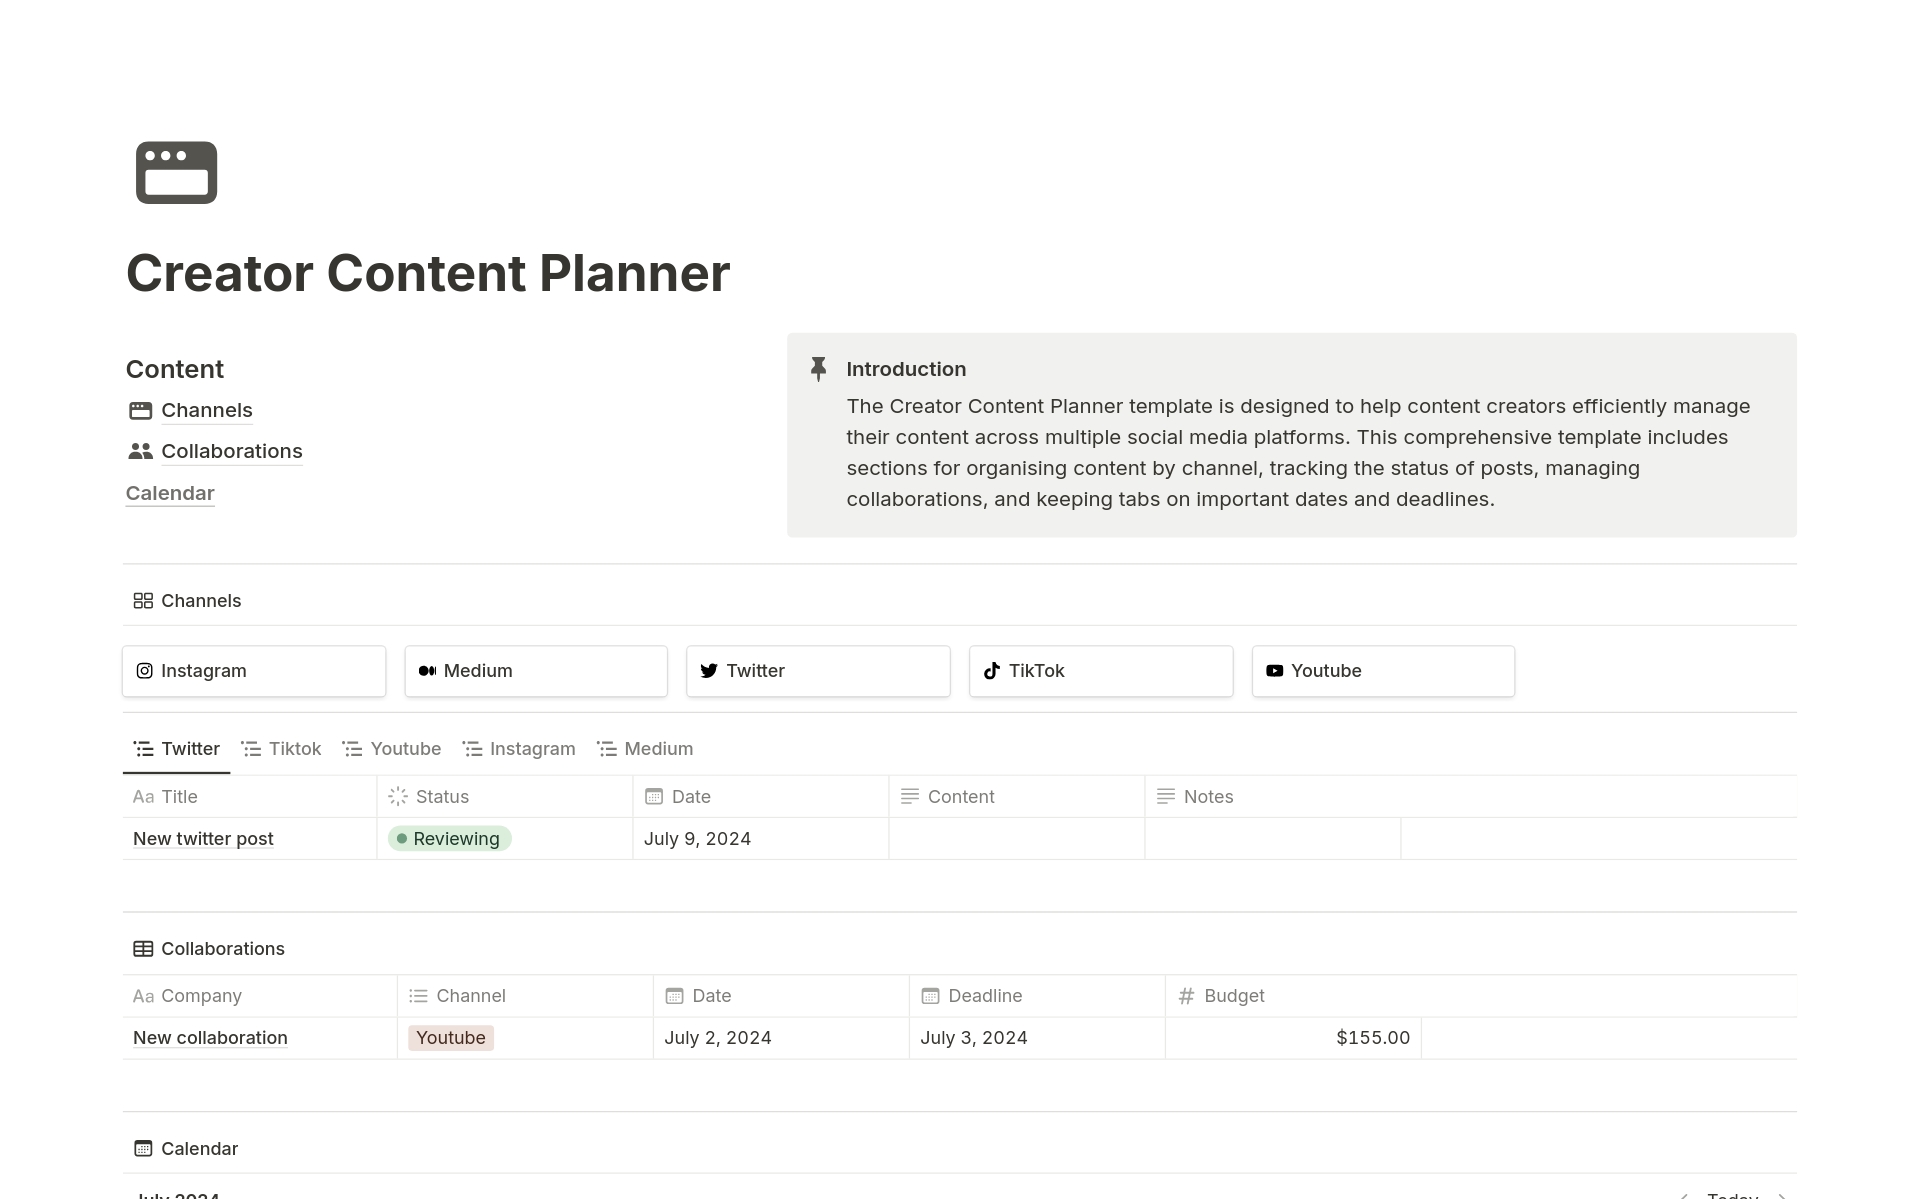The image size is (1920, 1199).
Task: Open the Calendar link under Content
Action: pyautogui.click(x=170, y=493)
